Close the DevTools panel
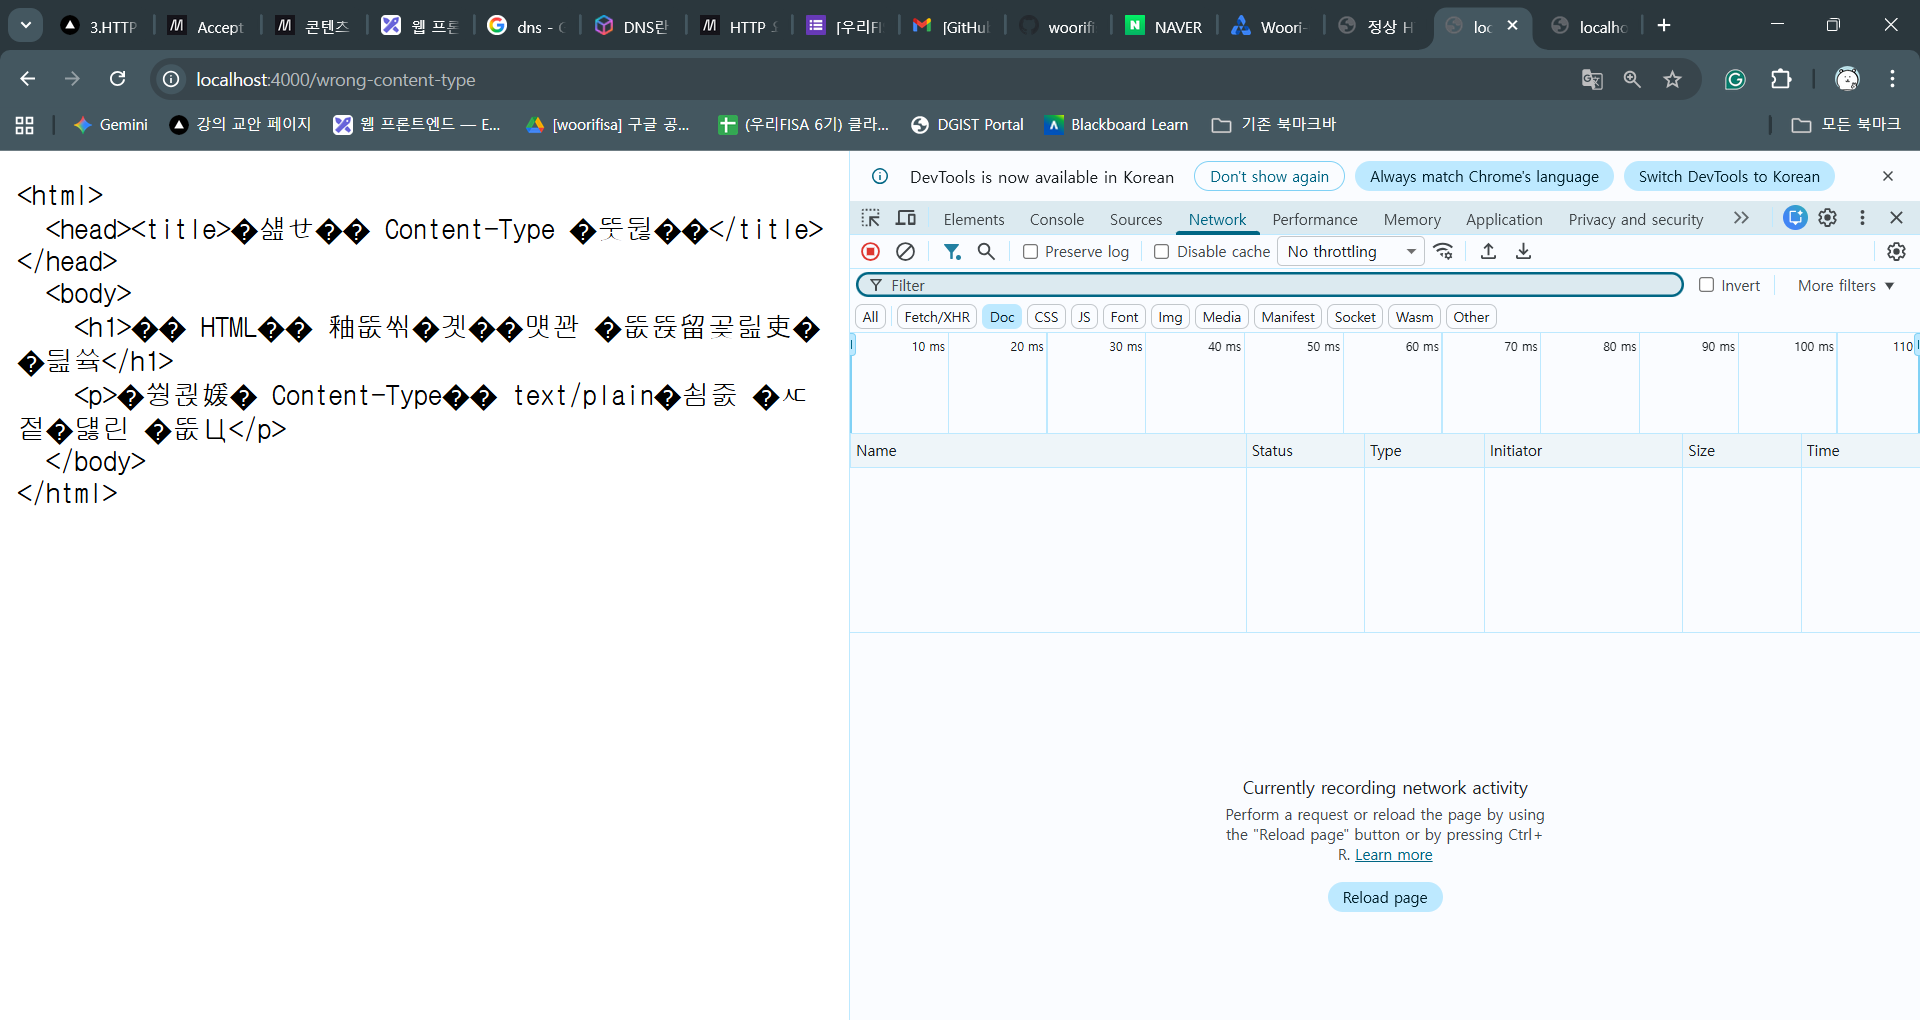This screenshot has height=1020, width=1920. click(x=1896, y=218)
